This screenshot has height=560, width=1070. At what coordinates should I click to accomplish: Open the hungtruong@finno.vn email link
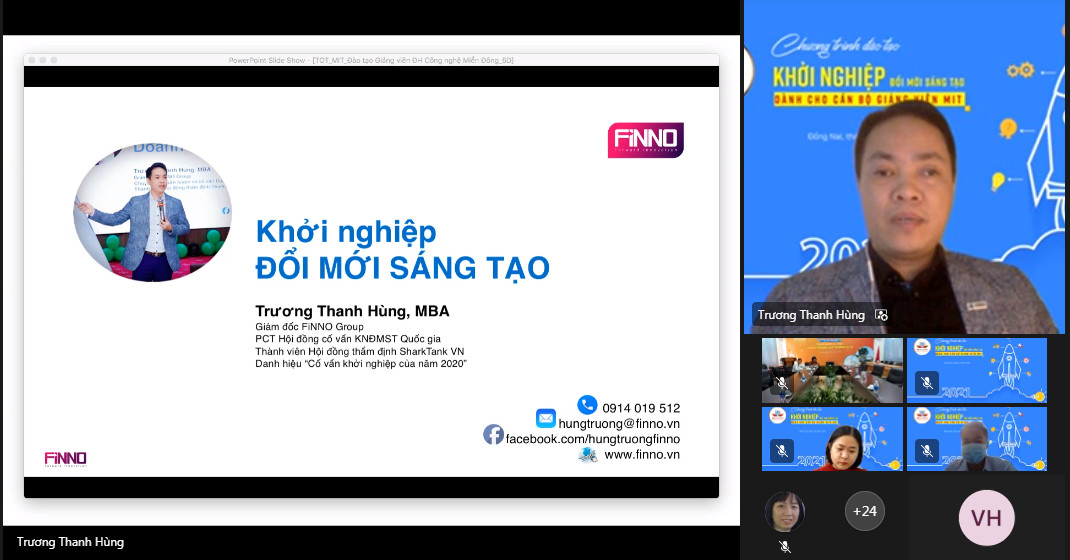click(x=619, y=424)
